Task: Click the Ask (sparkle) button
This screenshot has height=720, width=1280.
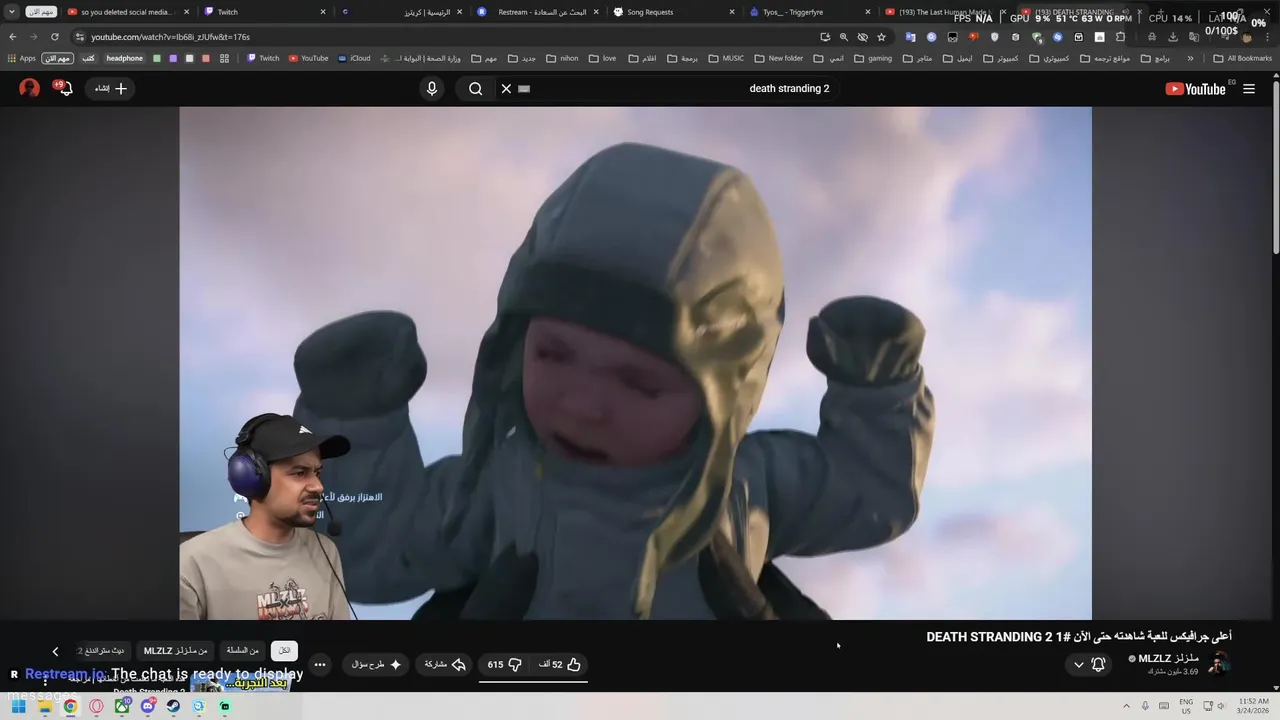Action: point(376,664)
